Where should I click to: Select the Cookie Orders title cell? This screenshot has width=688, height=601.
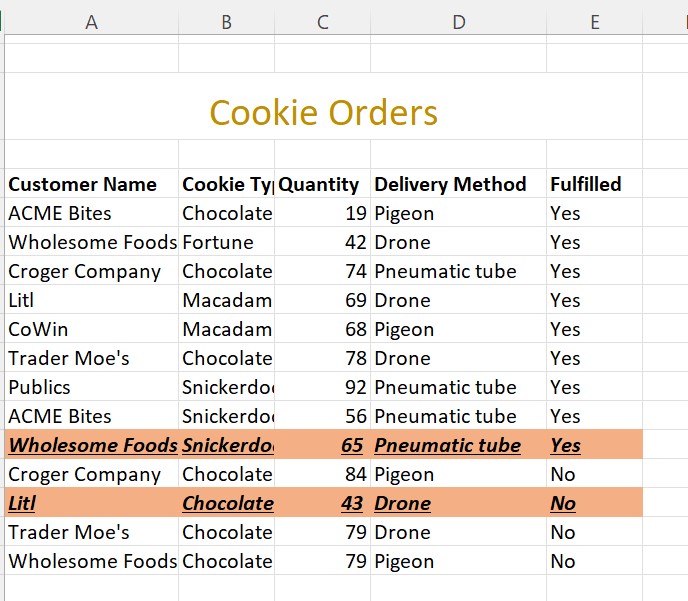323,112
